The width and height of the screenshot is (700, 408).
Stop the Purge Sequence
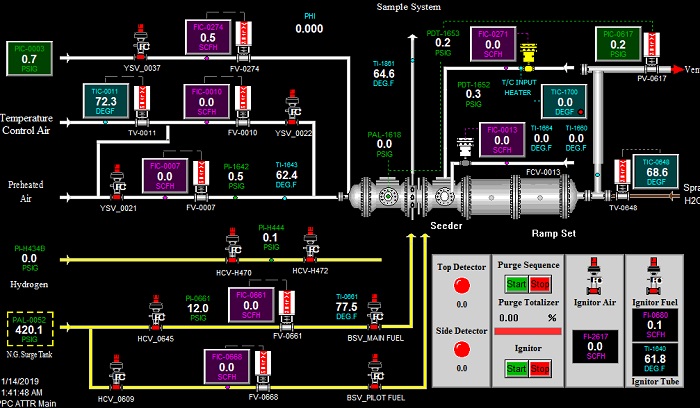pos(540,284)
